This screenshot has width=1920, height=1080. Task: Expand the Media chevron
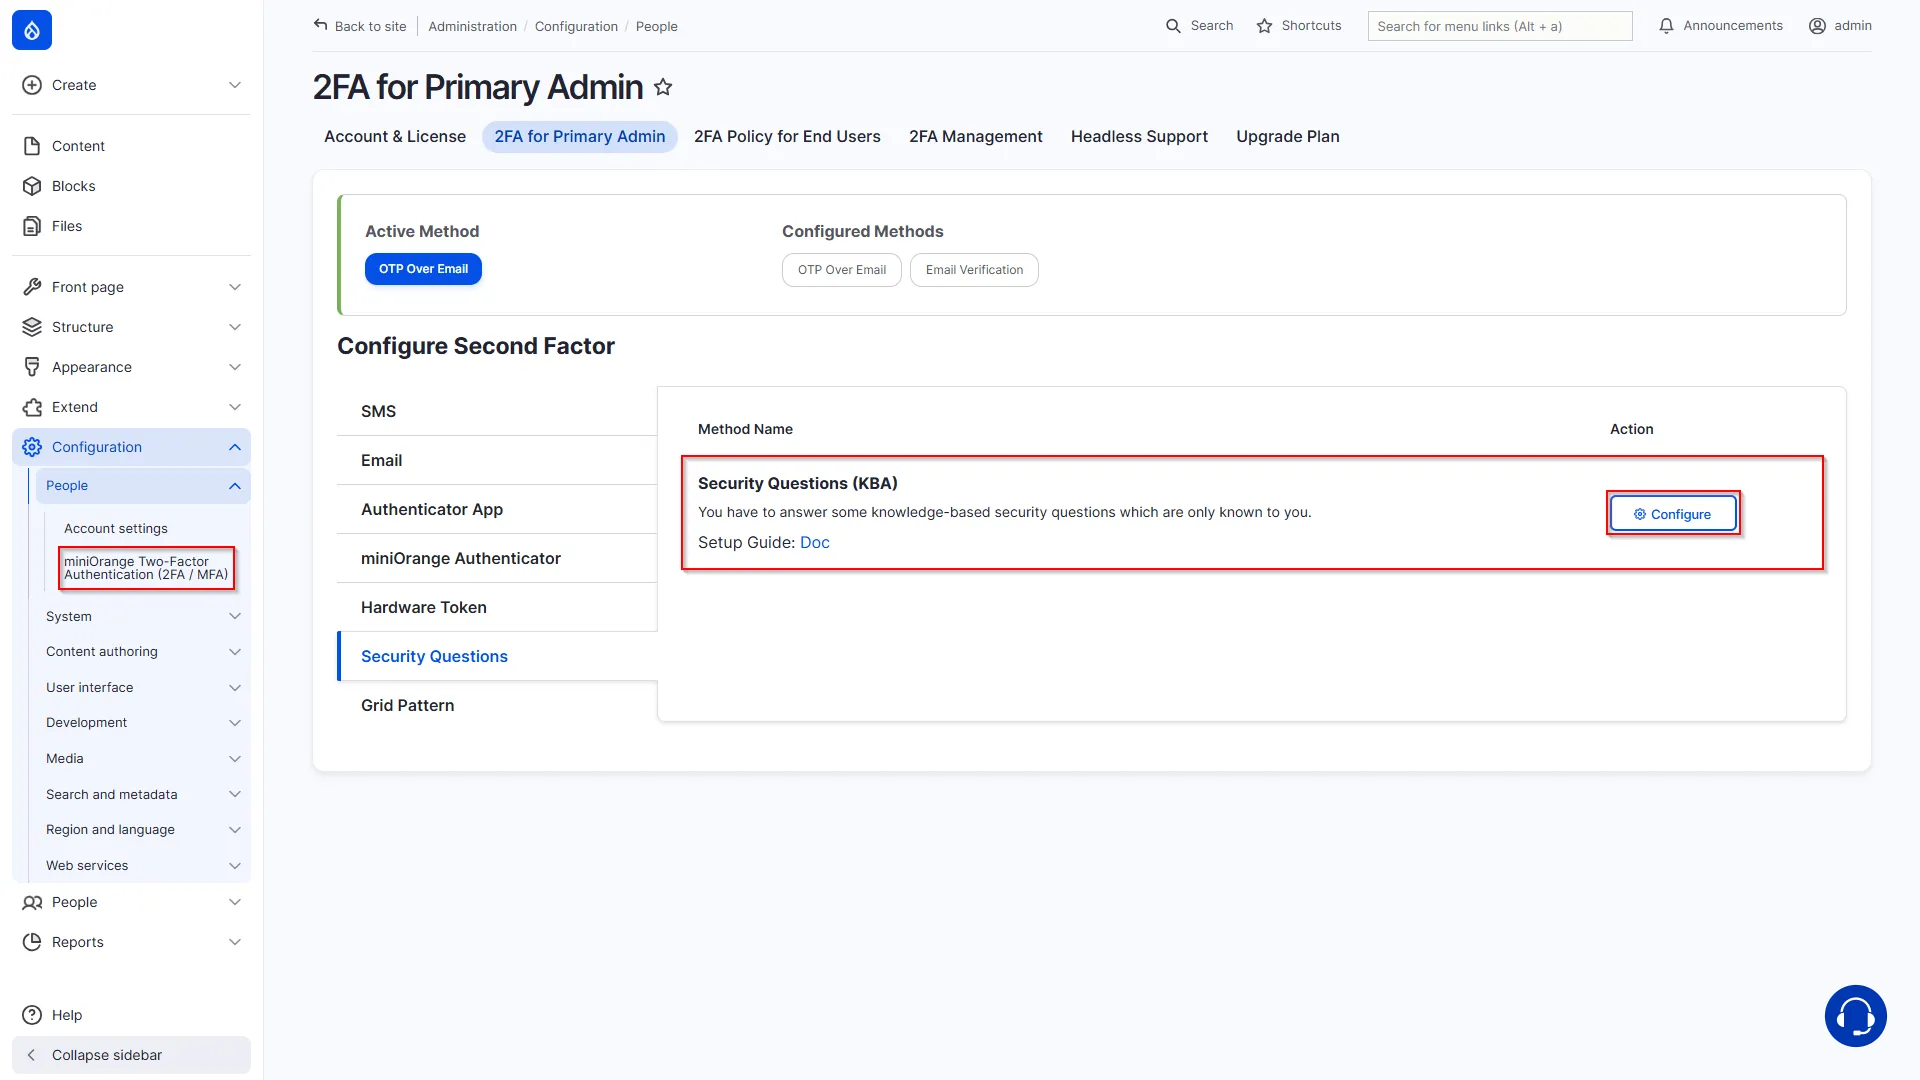click(235, 759)
